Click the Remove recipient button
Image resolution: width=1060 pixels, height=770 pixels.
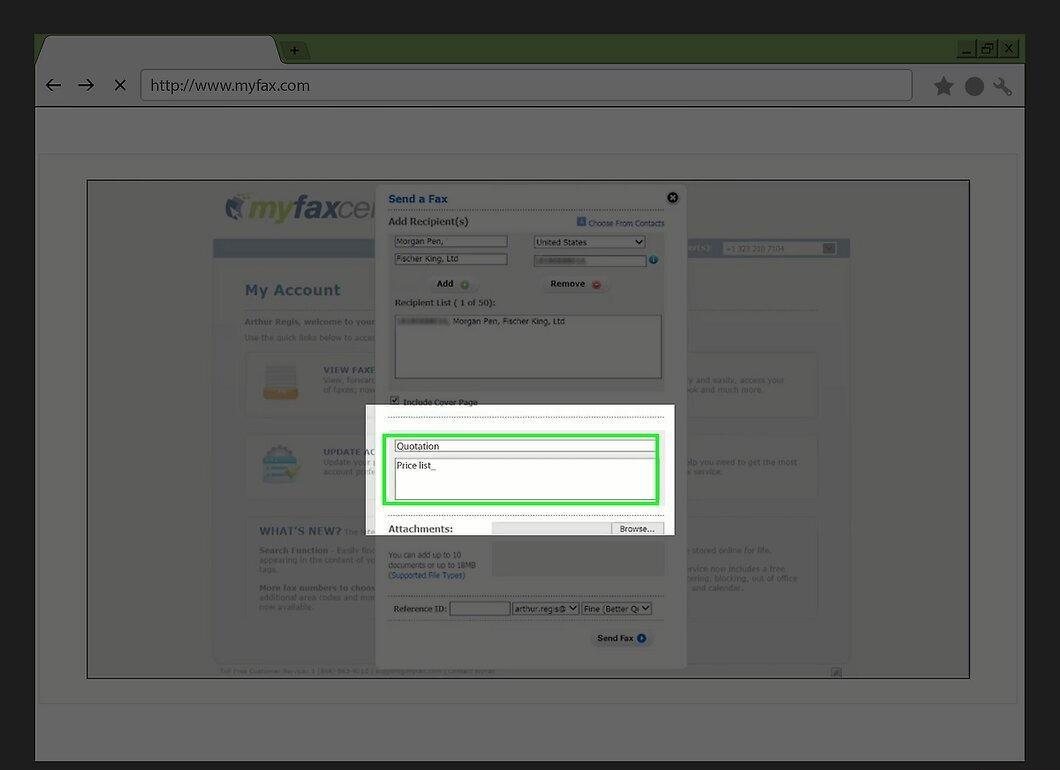click(575, 284)
